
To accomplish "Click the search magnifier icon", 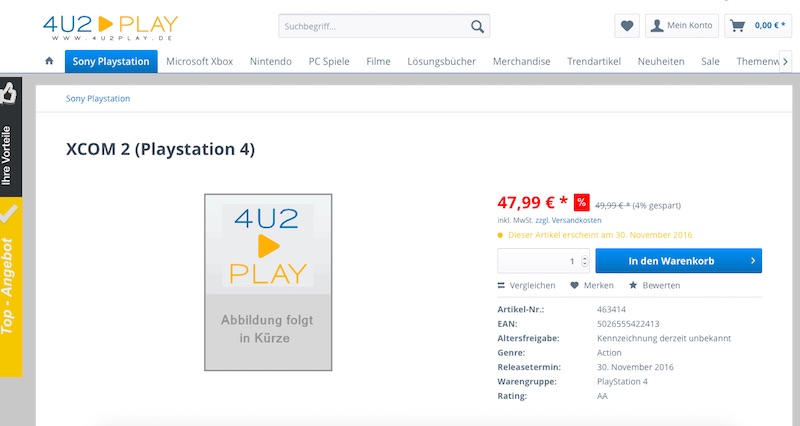I will 477,27.
